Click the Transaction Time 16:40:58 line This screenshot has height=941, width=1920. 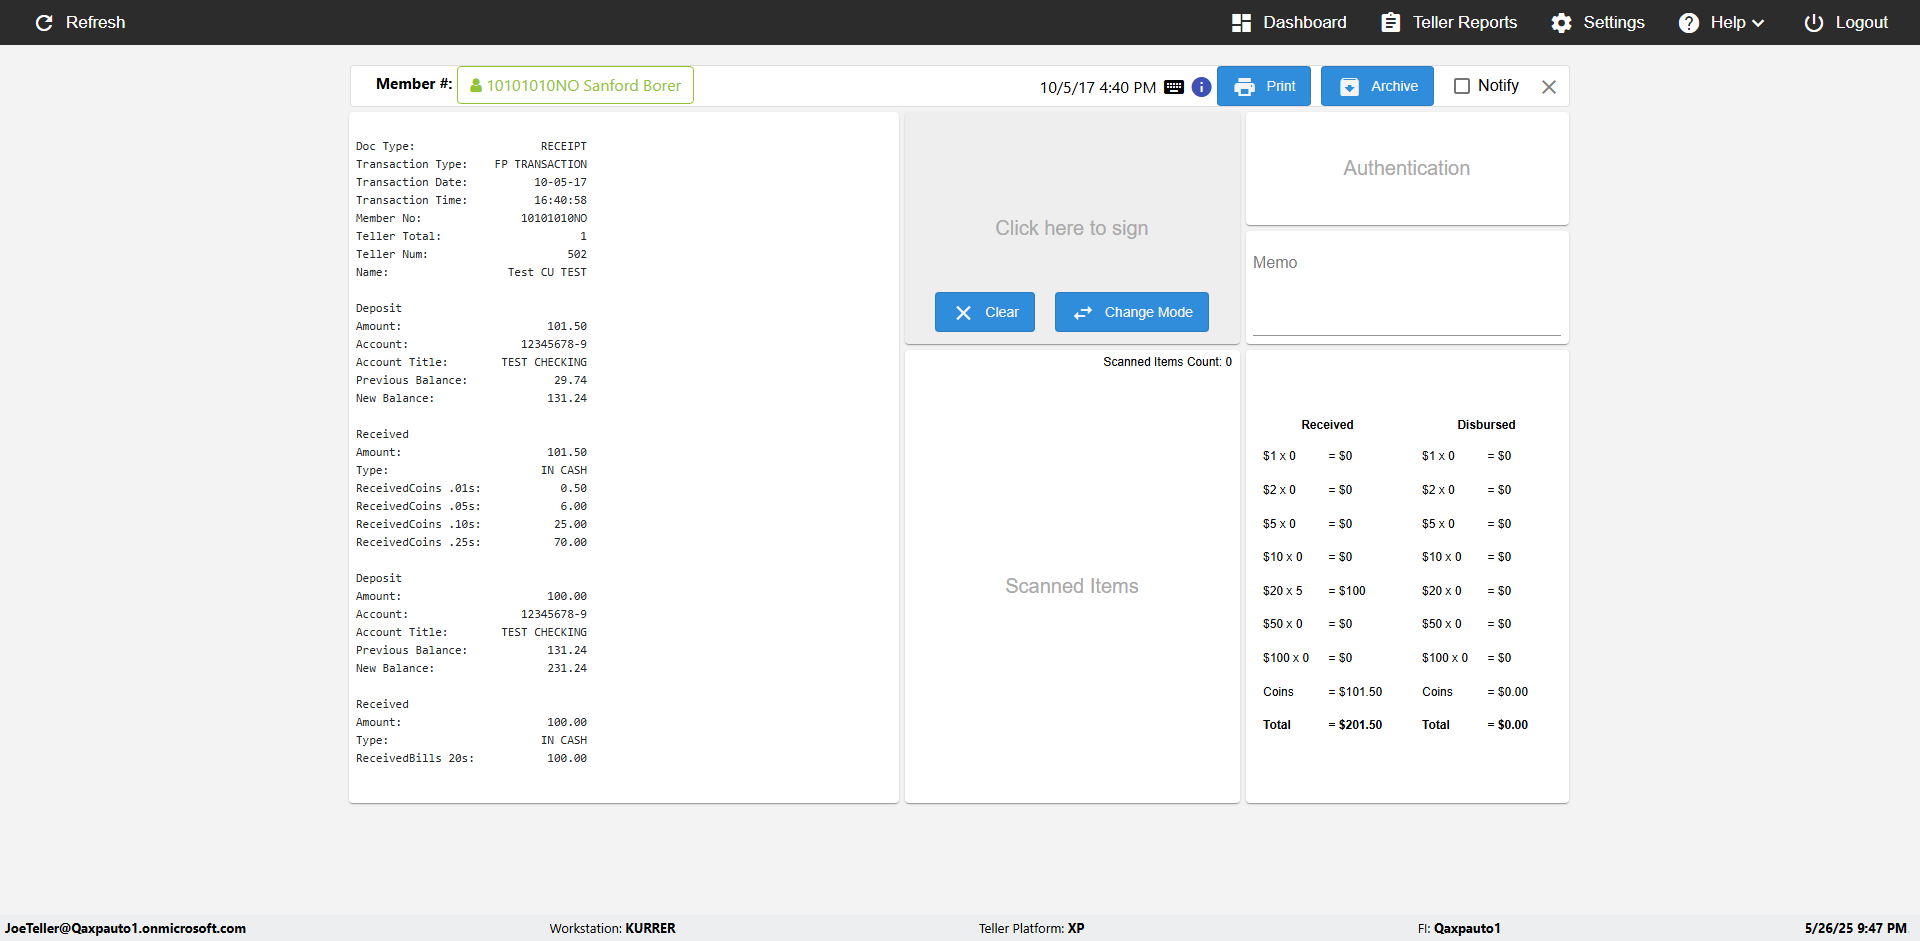pyautogui.click(x=471, y=200)
